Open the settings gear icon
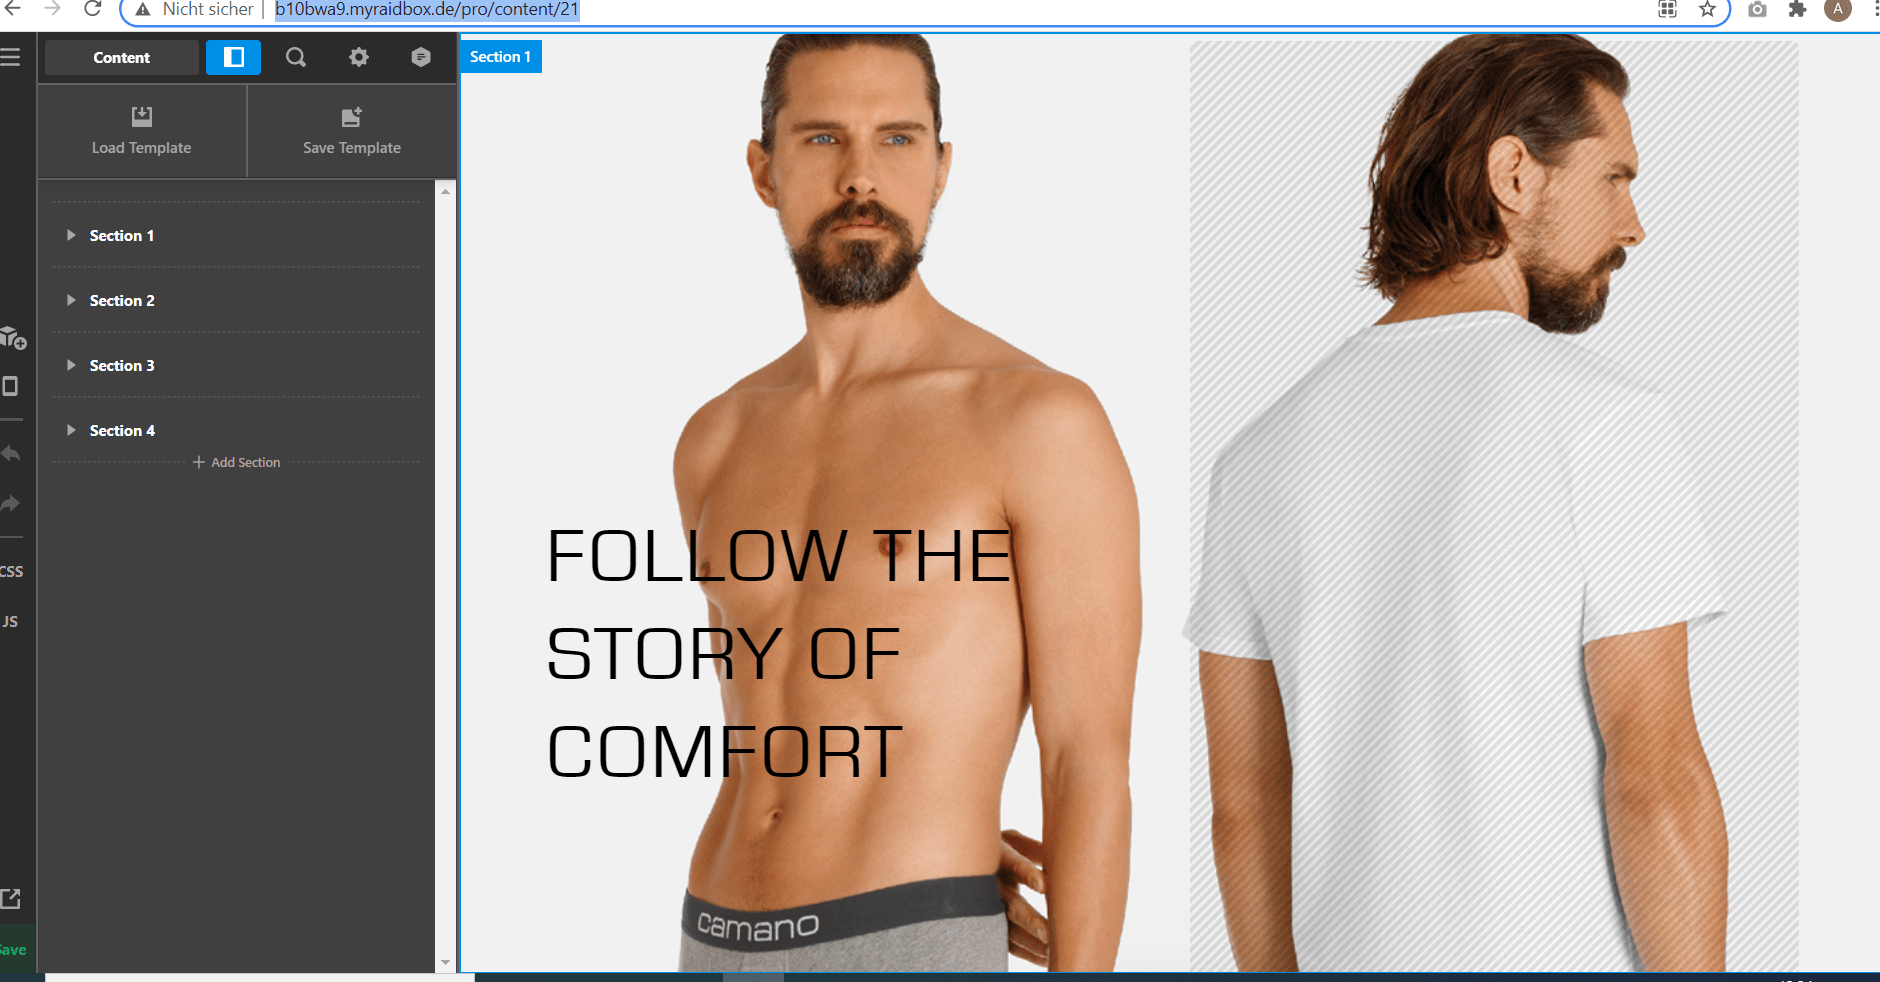 pos(359,58)
